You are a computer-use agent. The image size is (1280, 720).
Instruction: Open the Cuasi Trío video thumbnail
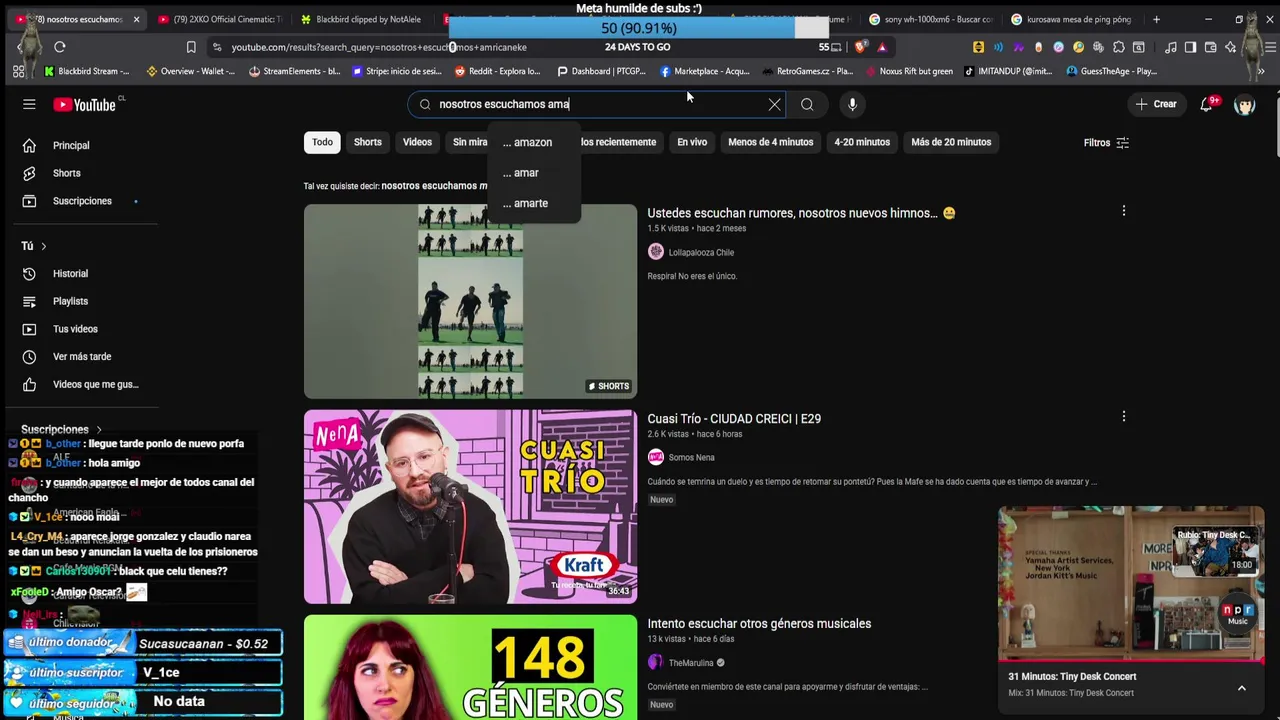[x=470, y=506]
